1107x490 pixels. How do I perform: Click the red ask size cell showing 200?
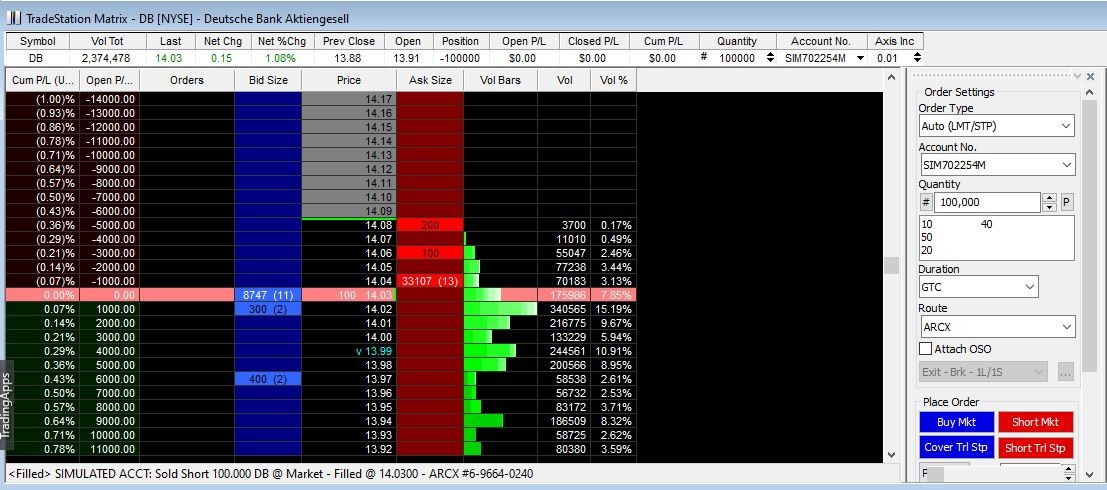(430, 225)
